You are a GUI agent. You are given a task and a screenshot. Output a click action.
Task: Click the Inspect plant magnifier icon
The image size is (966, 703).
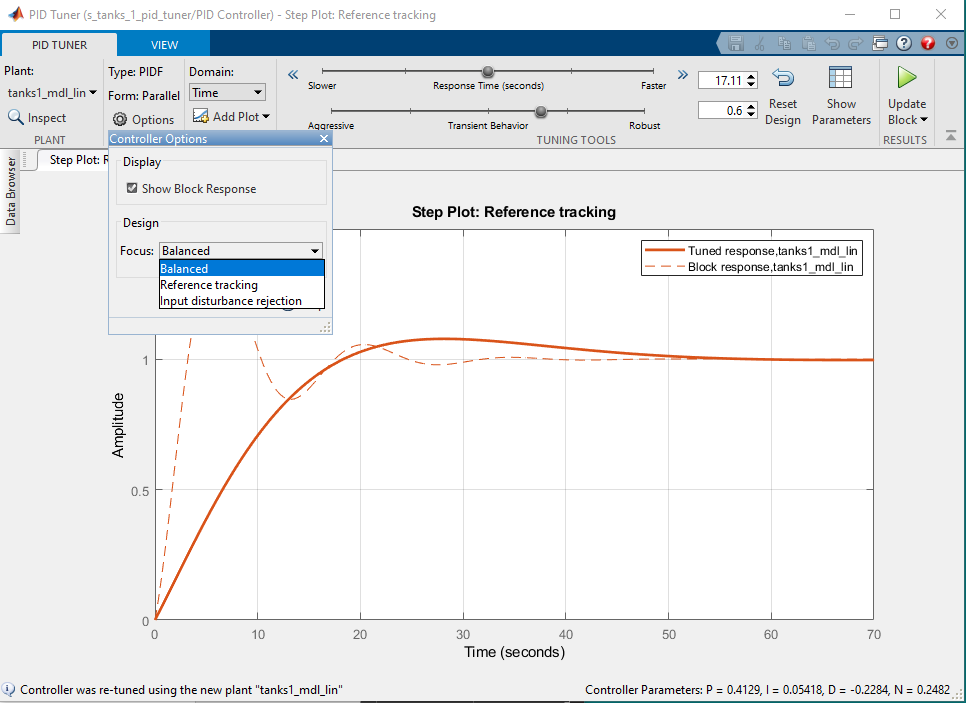click(16, 117)
